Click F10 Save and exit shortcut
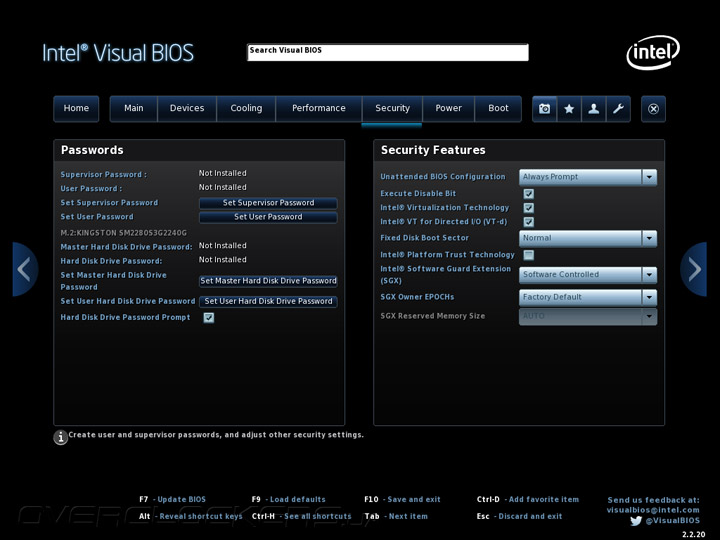 pos(402,500)
